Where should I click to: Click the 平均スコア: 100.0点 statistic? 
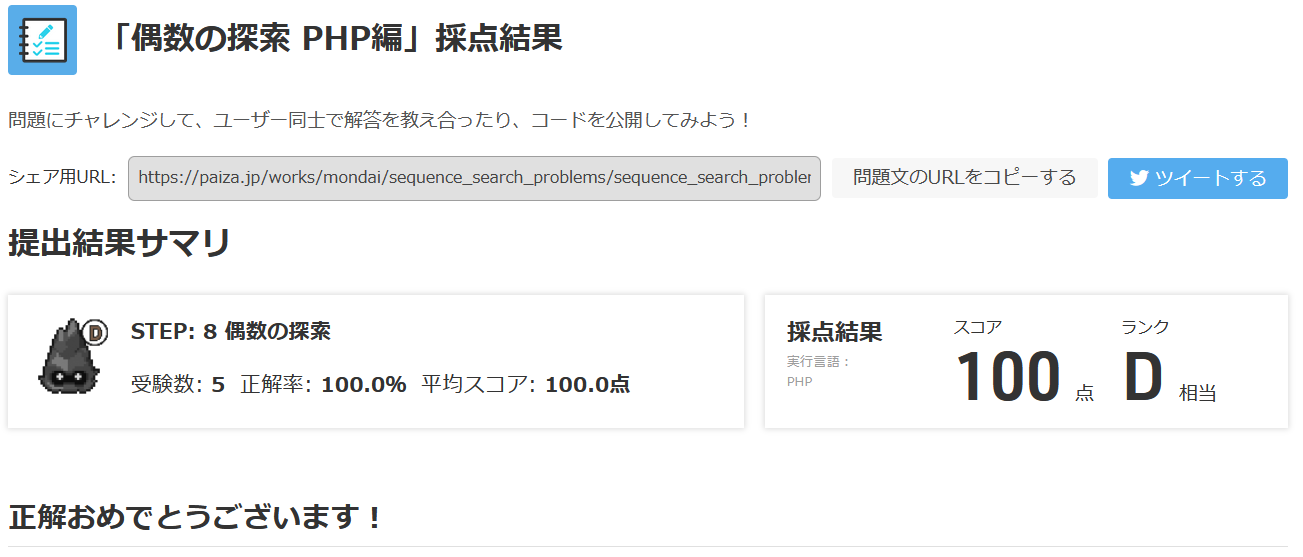[x=525, y=384]
